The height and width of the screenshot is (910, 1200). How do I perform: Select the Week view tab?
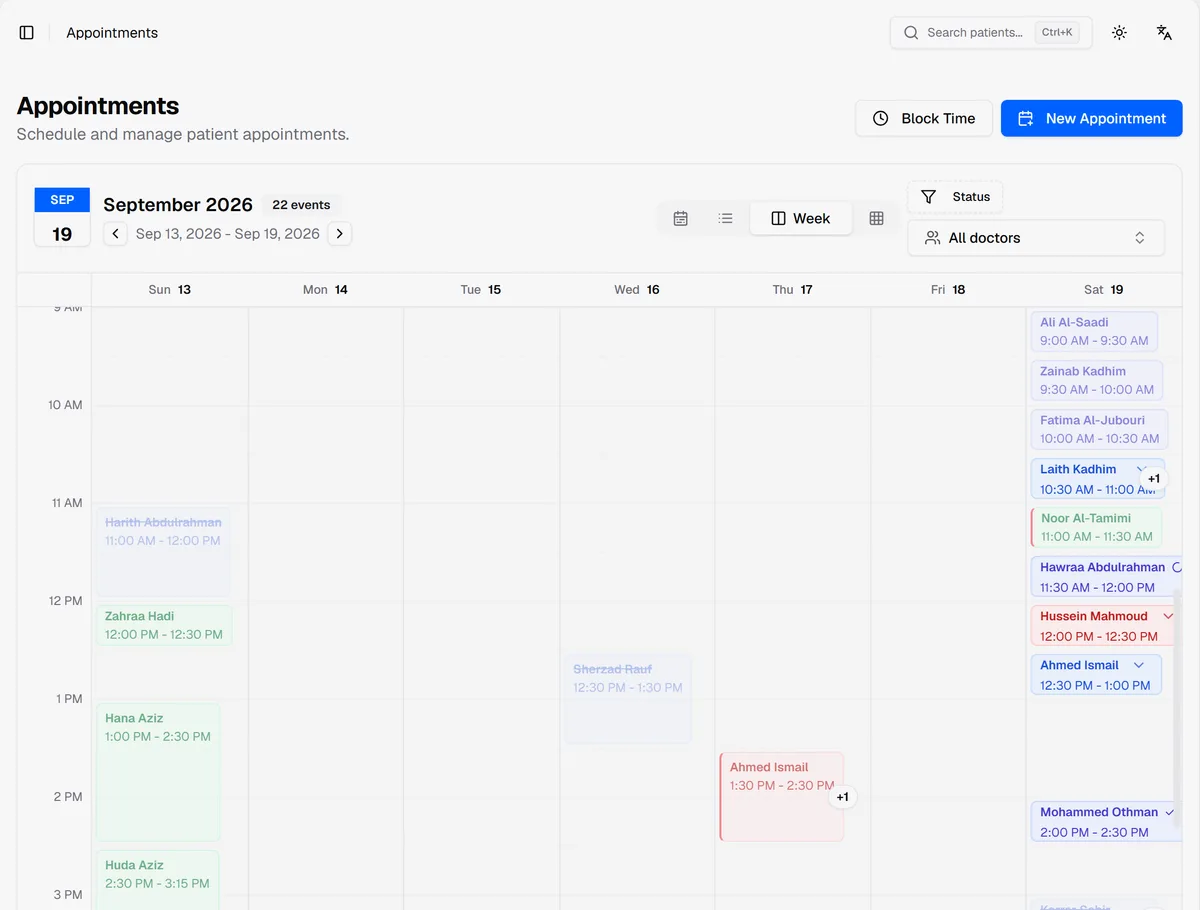pos(801,218)
